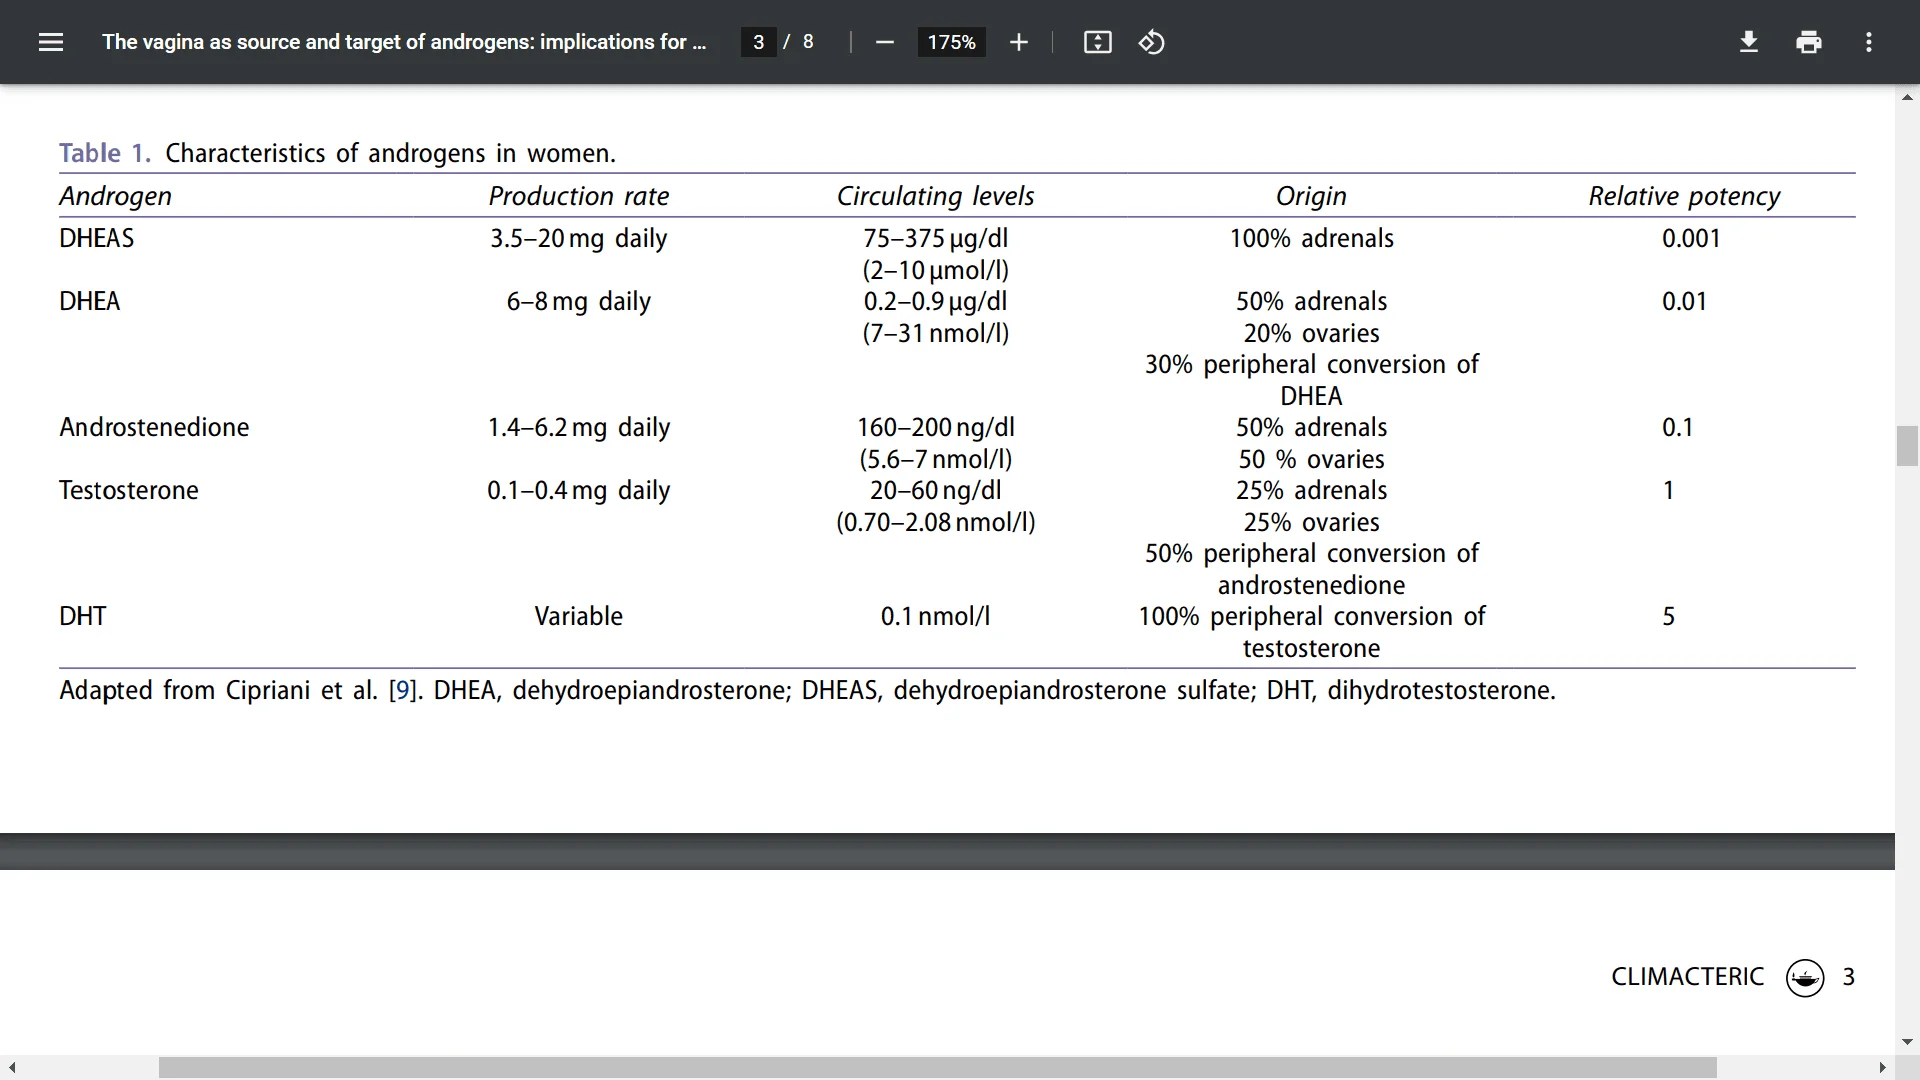1920x1080 pixels.
Task: Follow the reference [9] citation link
Action: [402, 691]
